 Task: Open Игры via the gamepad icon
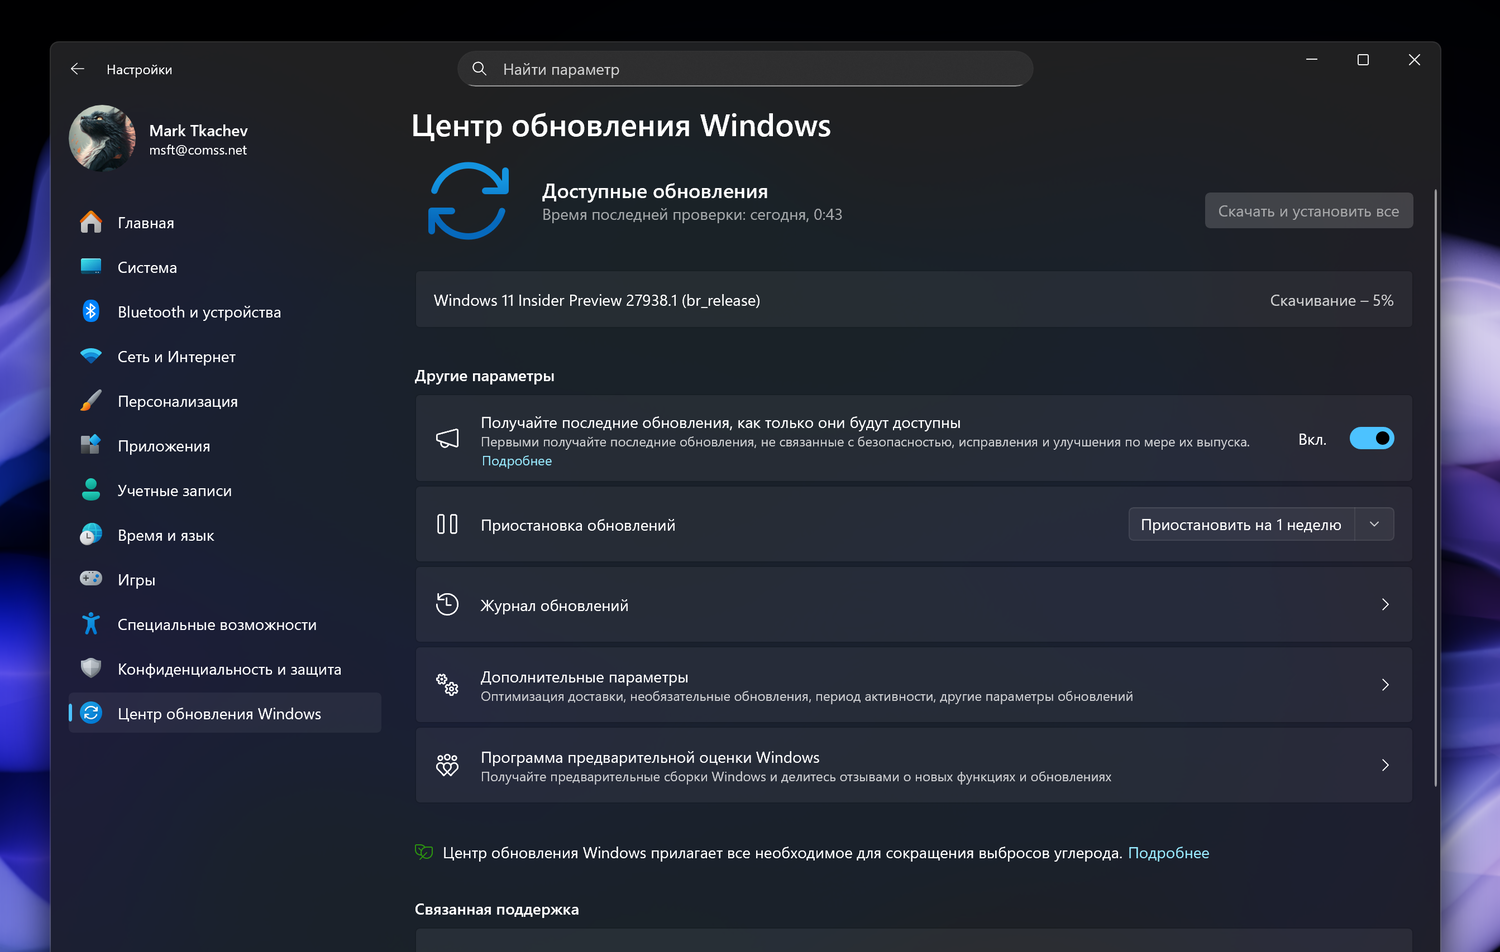90,579
